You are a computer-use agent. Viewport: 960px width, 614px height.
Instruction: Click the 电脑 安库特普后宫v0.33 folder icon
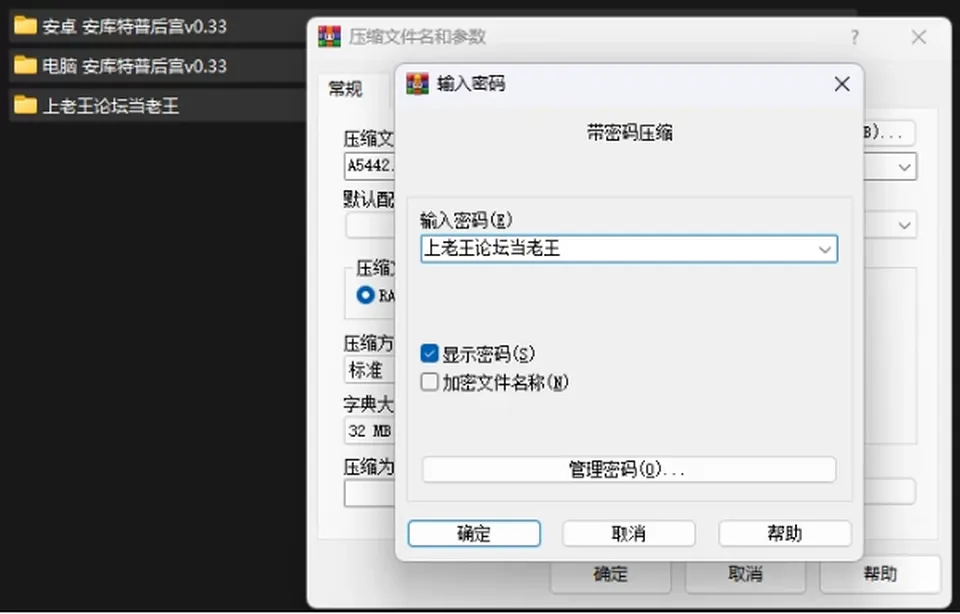[x=25, y=65]
